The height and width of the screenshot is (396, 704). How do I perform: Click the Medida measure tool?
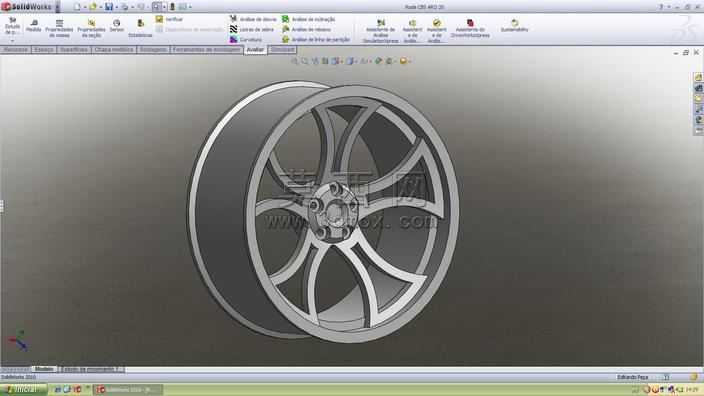(x=34, y=26)
